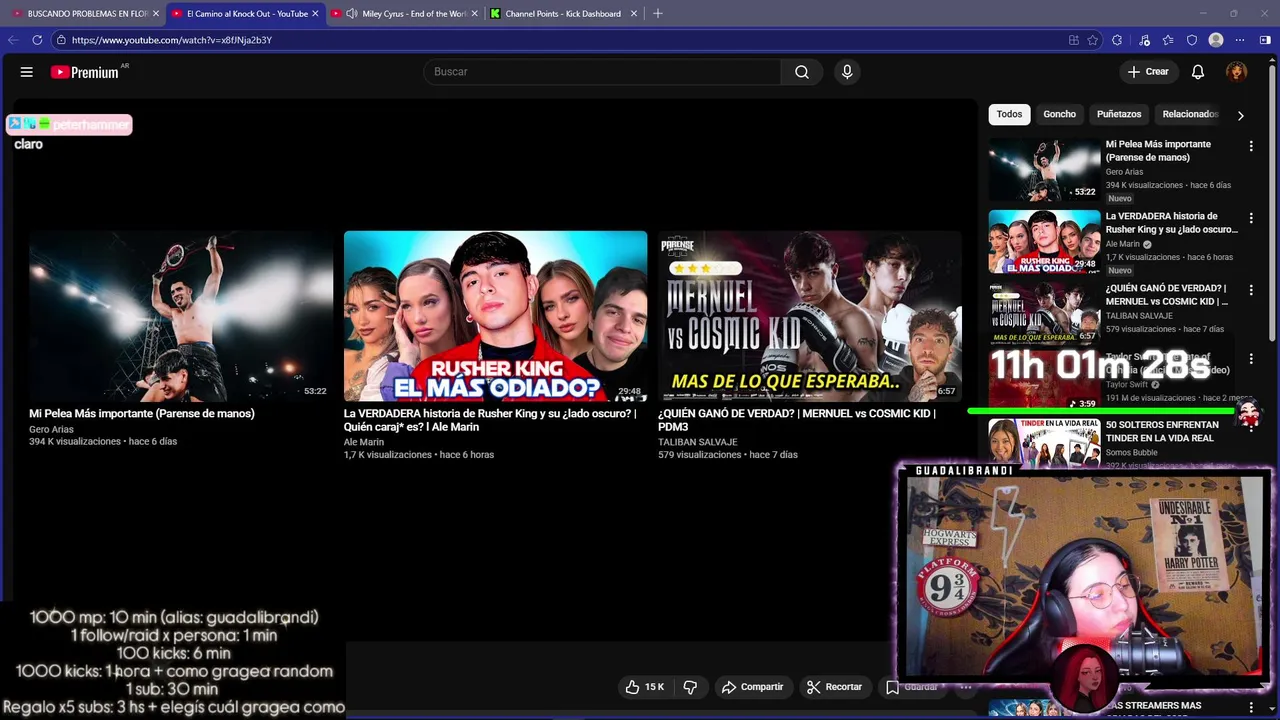Start voice search with microphone
This screenshot has height=720, width=1280.
[847, 72]
